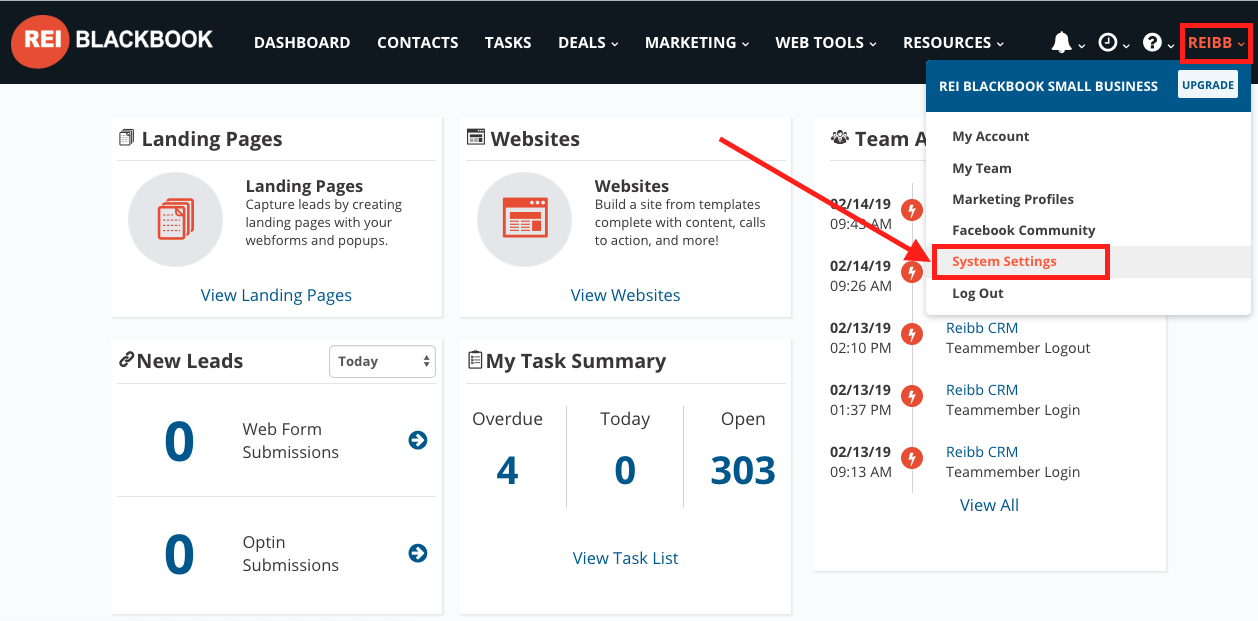Click the Landing Pages panel heading

211,139
